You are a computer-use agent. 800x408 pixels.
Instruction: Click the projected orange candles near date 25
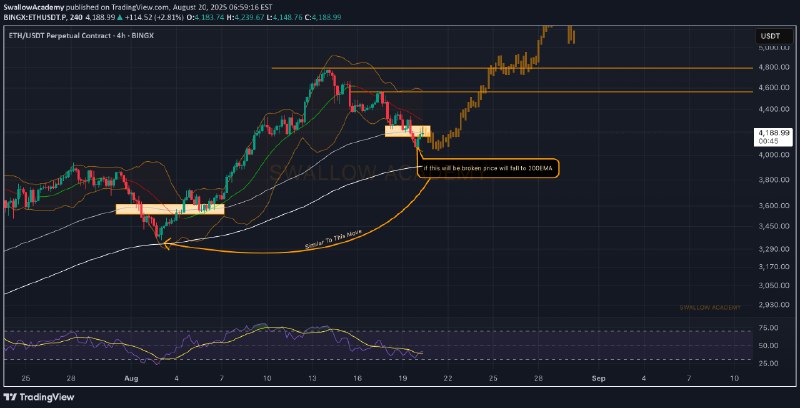[492, 71]
